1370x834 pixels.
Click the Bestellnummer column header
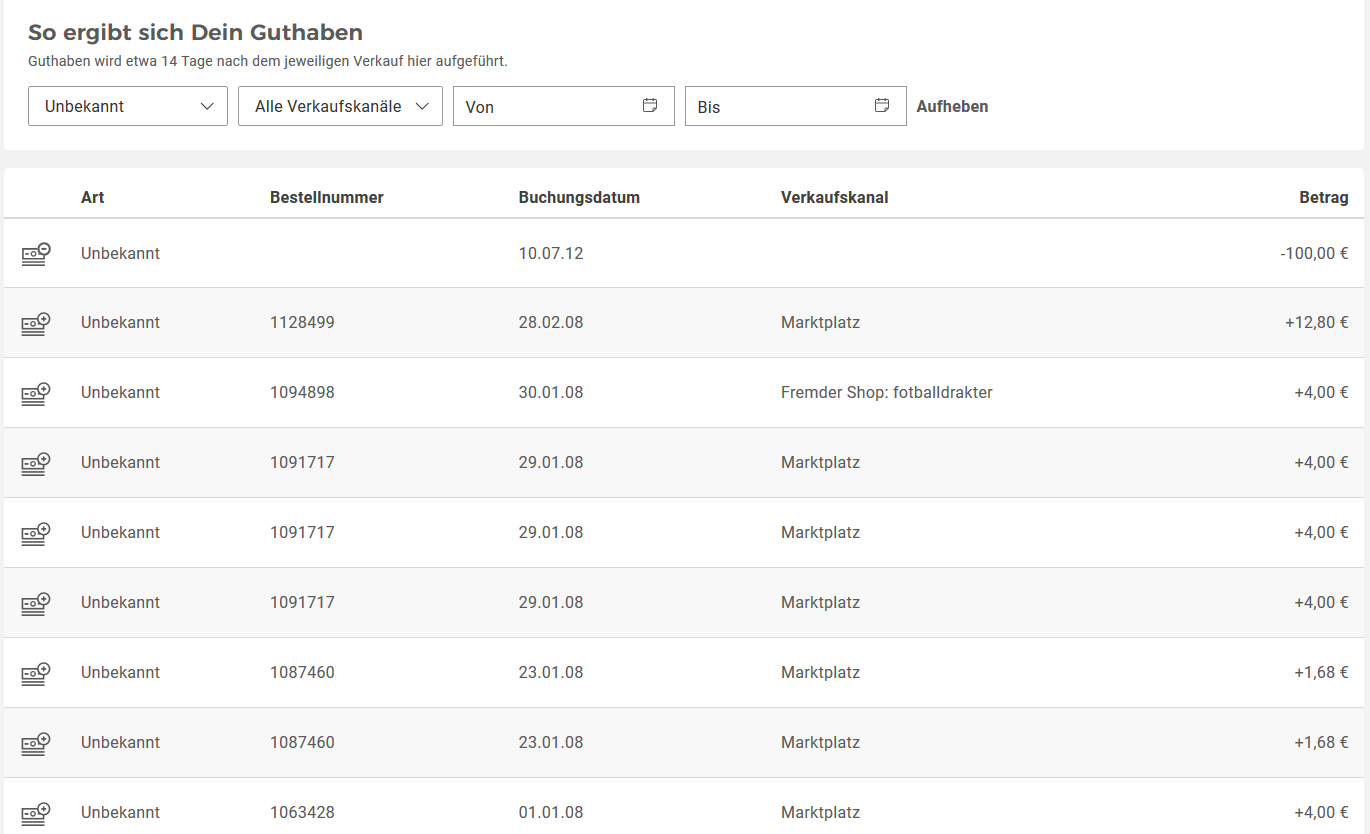[327, 198]
